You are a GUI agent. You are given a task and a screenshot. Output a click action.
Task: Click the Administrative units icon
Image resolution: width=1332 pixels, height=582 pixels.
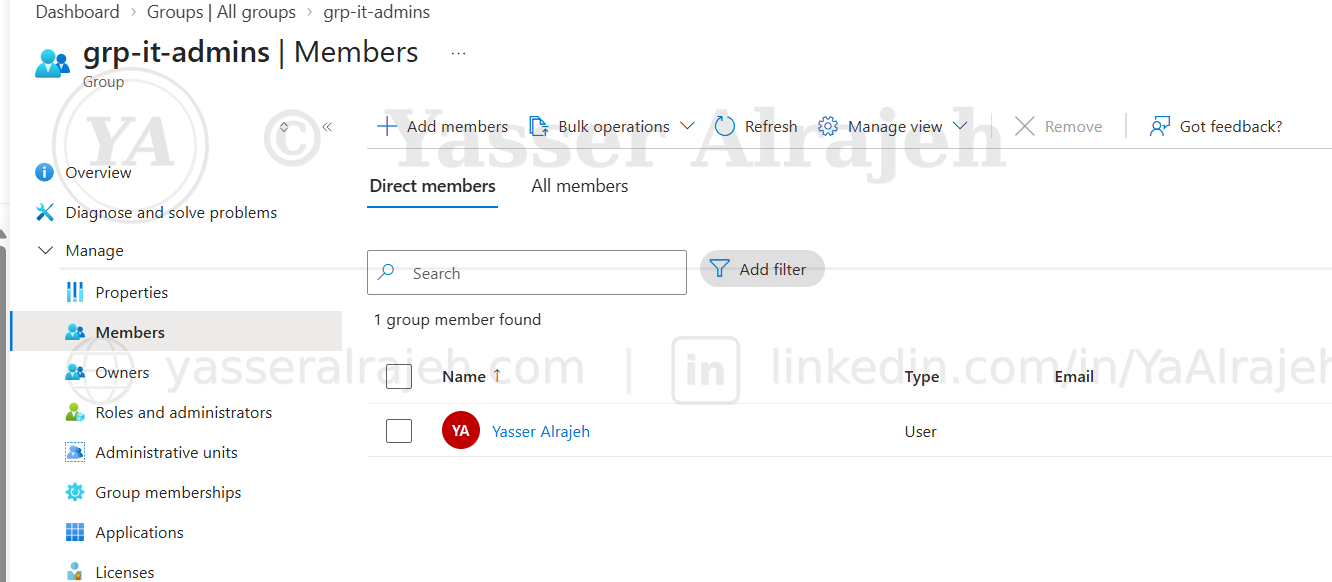(75, 452)
